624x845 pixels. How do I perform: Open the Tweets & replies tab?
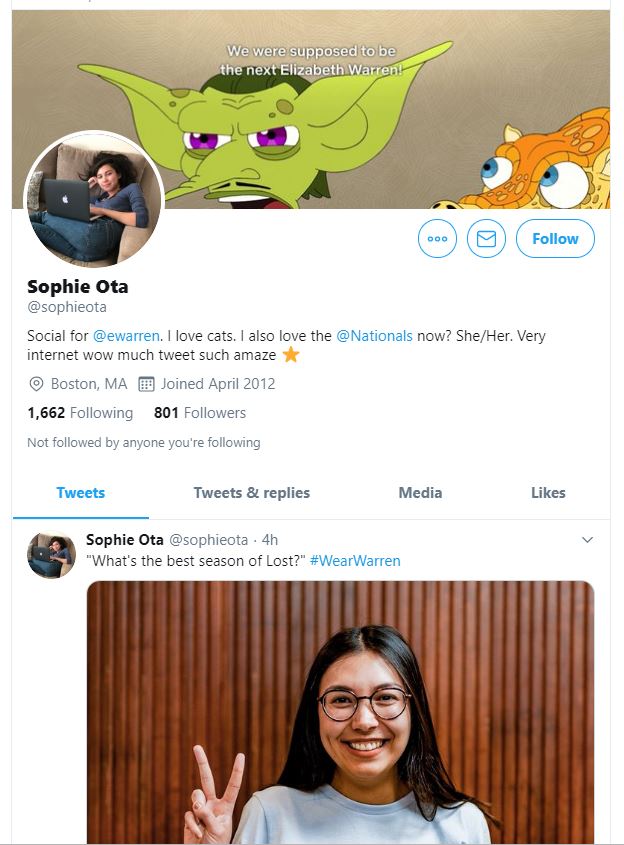point(251,493)
